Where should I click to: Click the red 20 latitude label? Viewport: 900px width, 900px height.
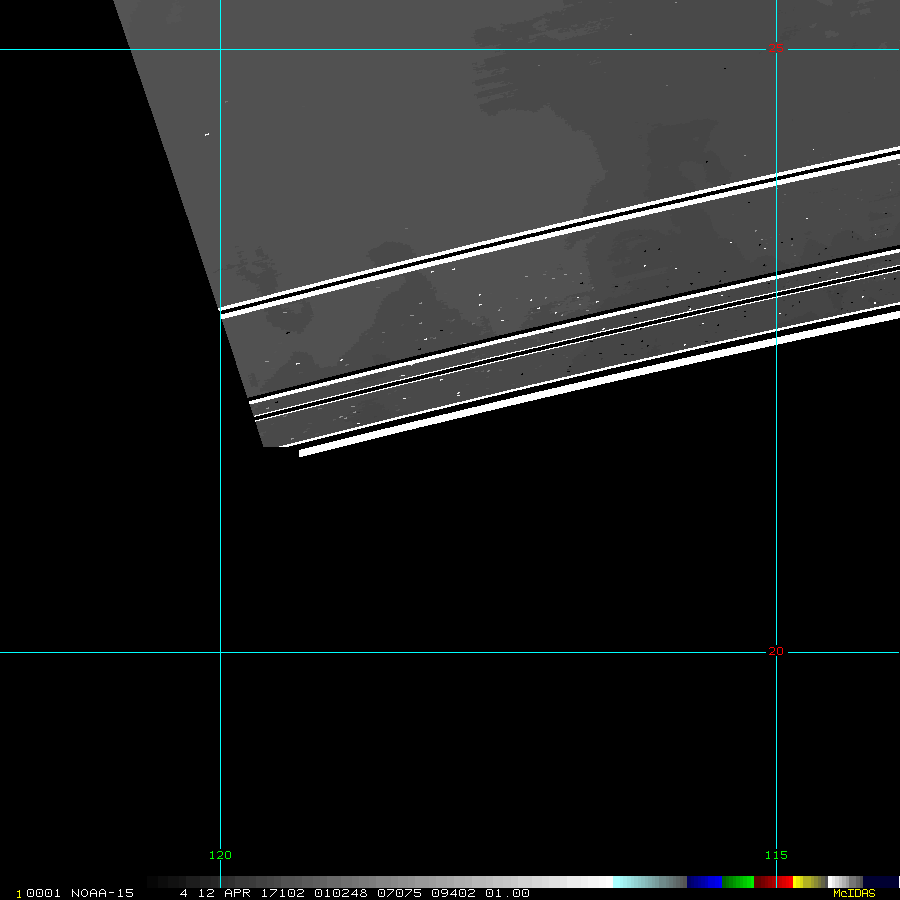pyautogui.click(x=776, y=652)
